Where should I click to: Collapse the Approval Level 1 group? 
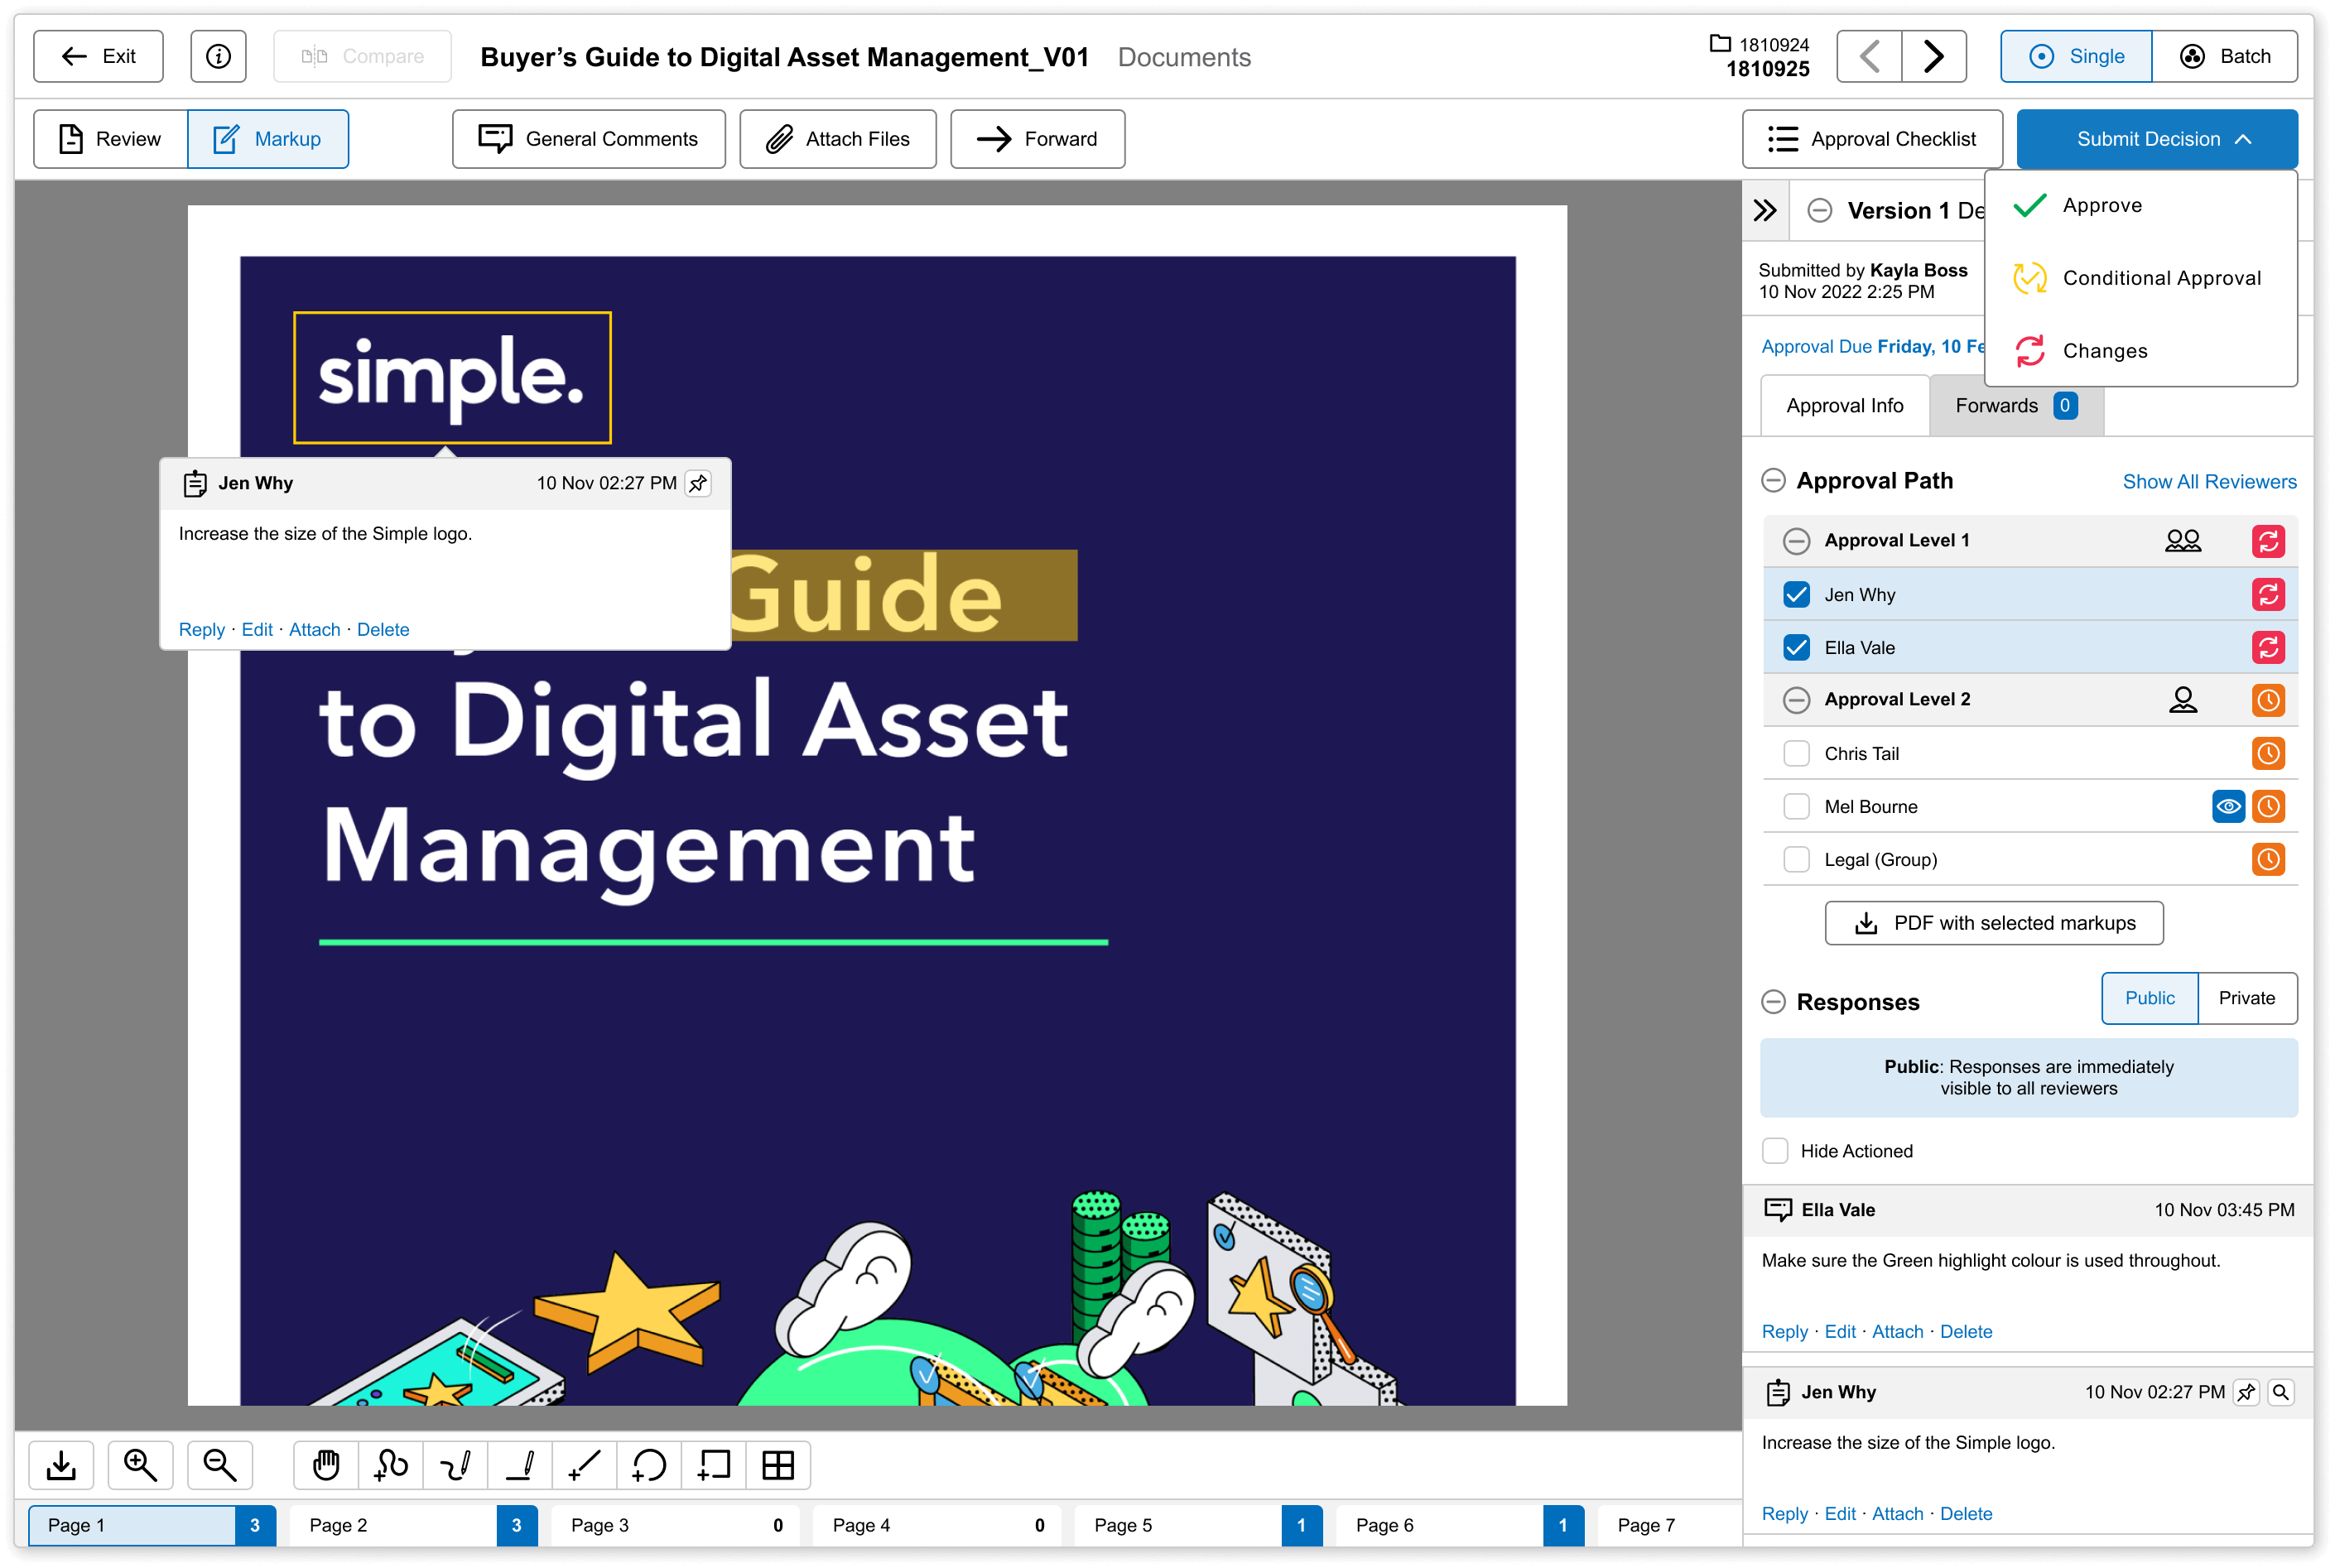point(1797,541)
